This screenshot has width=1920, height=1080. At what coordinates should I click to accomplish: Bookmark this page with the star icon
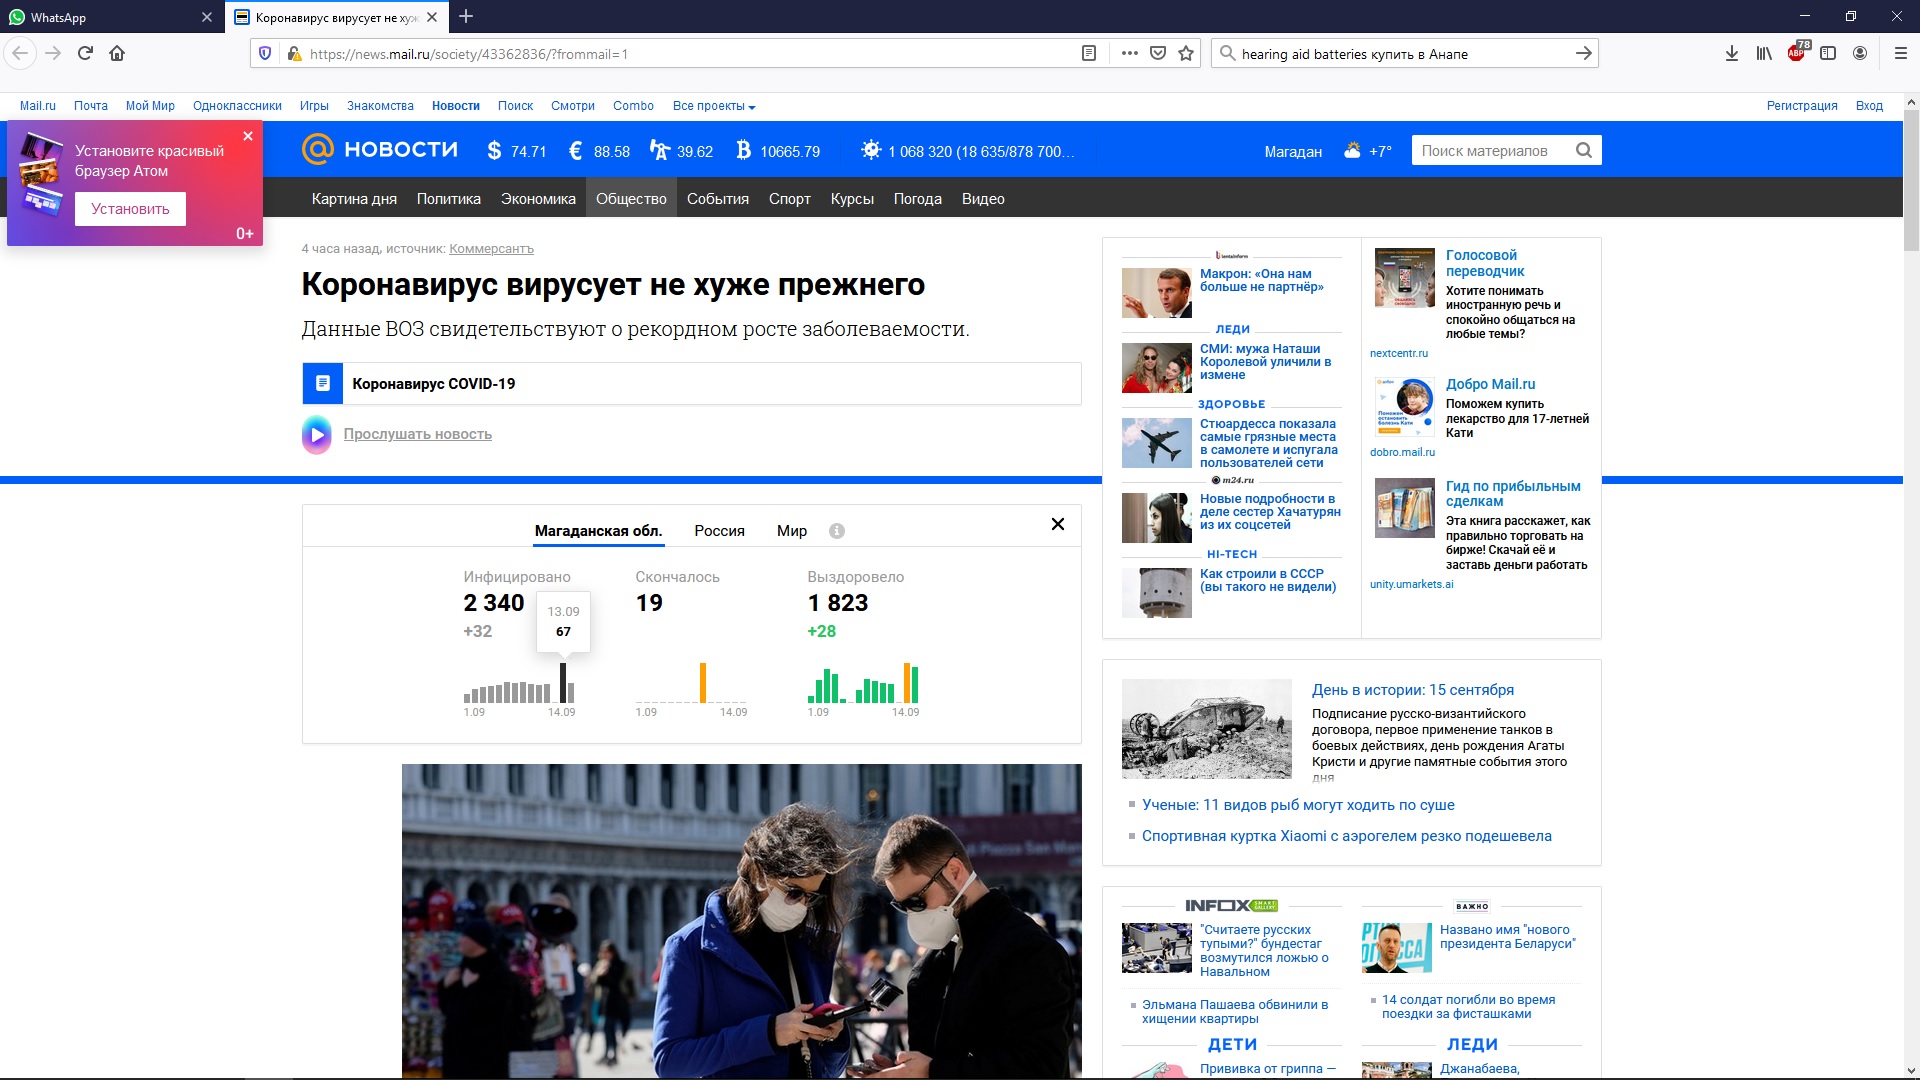point(1186,54)
